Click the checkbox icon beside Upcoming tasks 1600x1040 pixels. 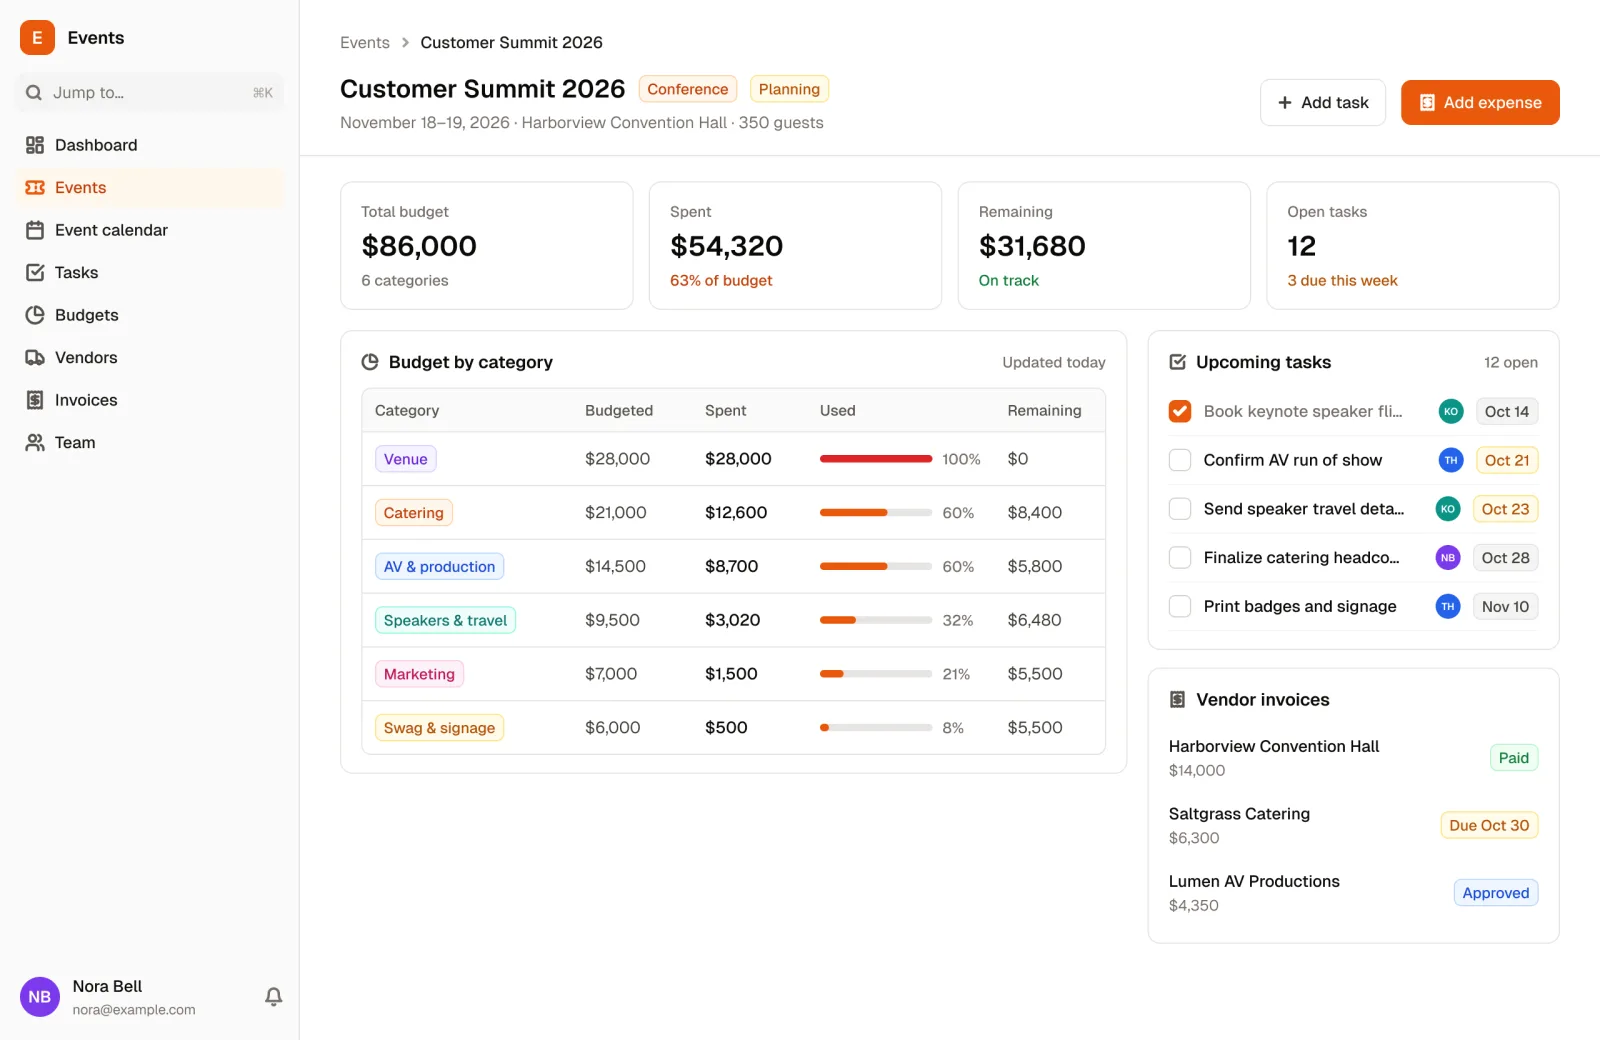1178,362
